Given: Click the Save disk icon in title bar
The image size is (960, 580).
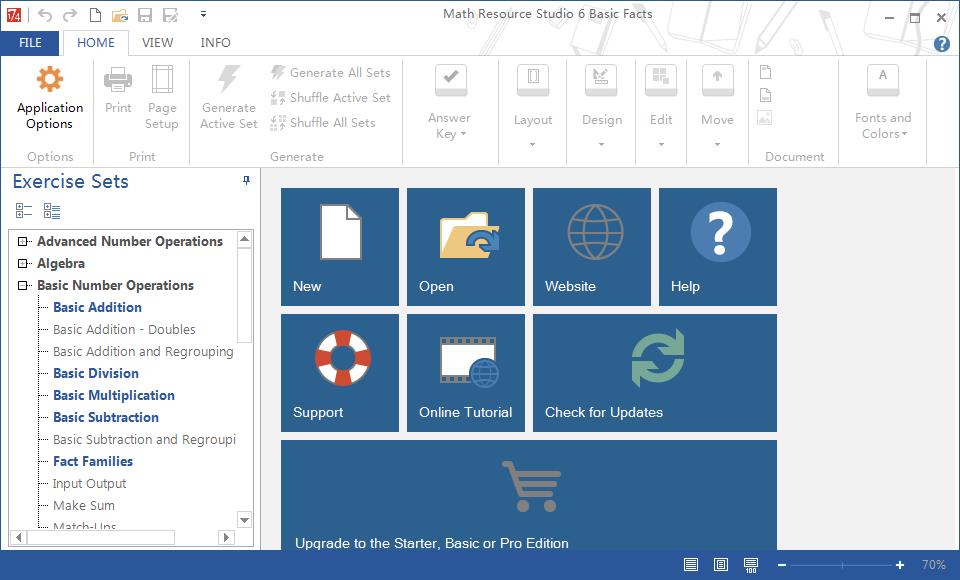Looking at the screenshot, I should (x=145, y=15).
